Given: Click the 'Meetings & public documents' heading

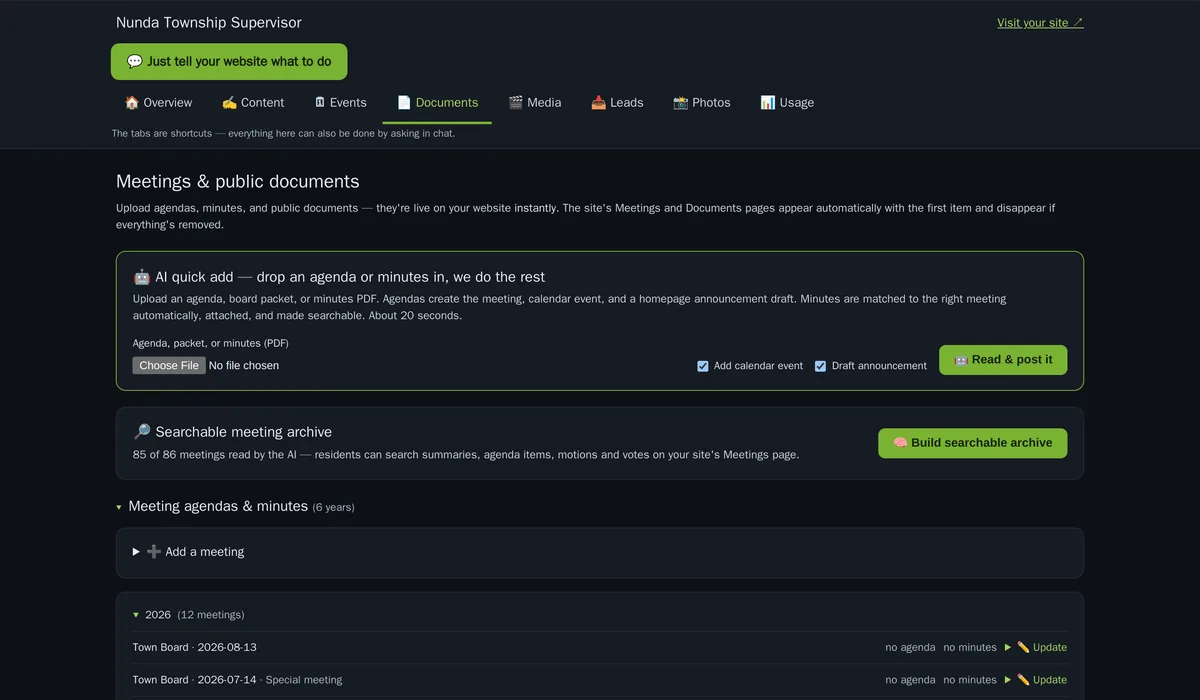Looking at the screenshot, I should [238, 182].
